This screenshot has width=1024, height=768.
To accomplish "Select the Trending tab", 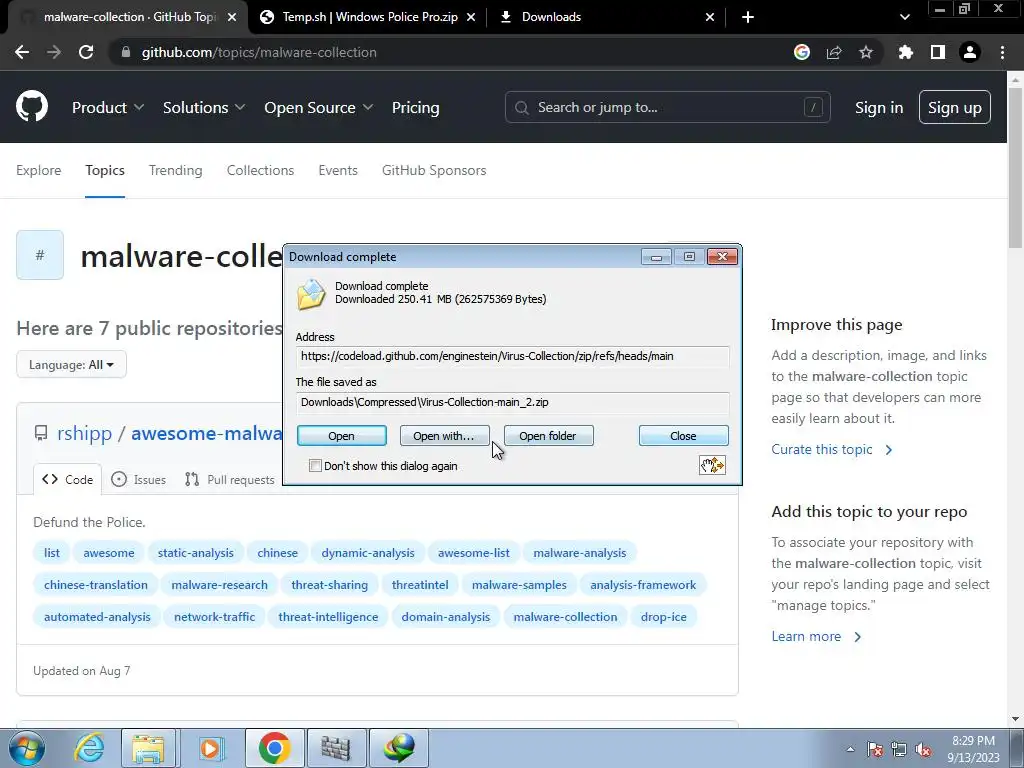I will coord(176,170).
